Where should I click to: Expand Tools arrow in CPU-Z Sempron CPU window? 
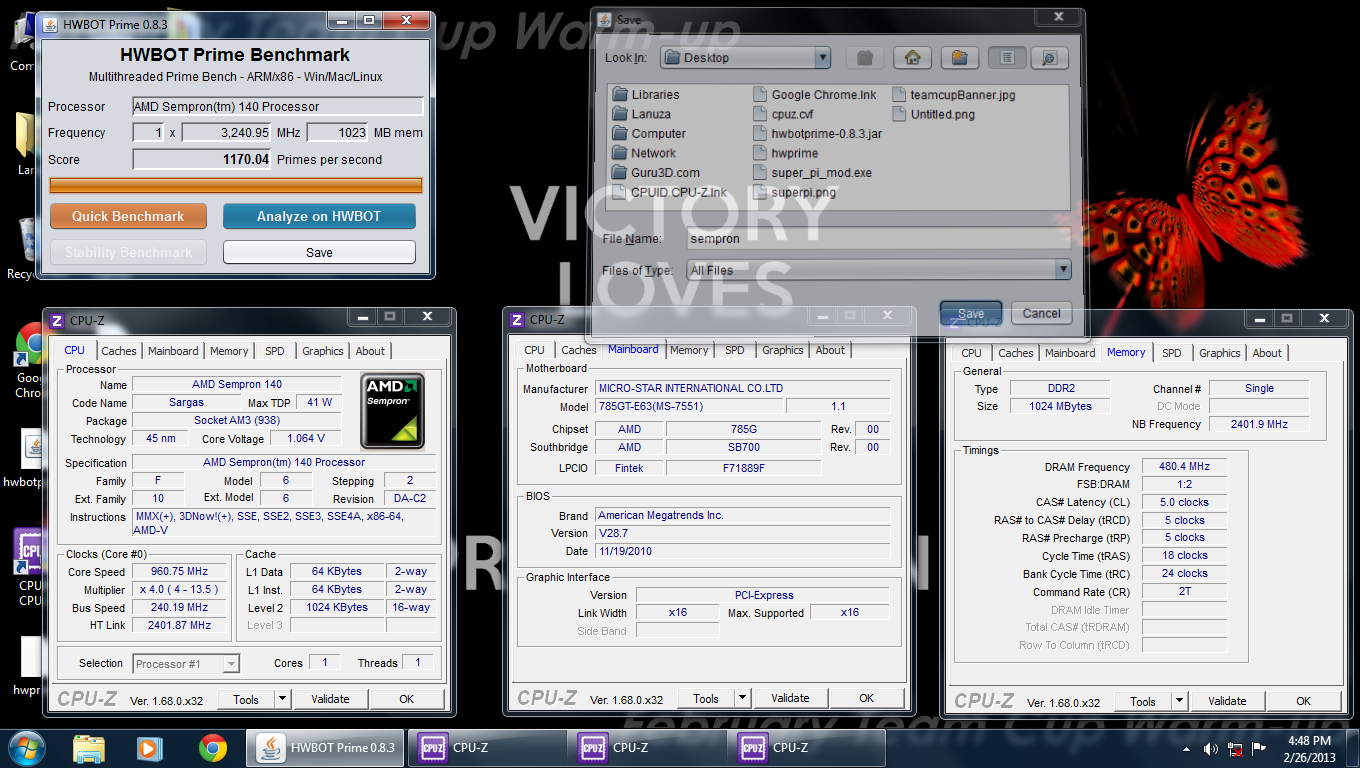[282, 699]
